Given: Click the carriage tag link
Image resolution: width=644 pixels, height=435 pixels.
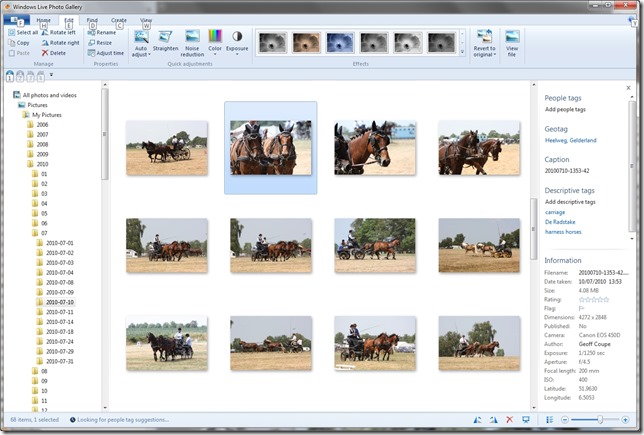Looking at the screenshot, I should click(x=555, y=212).
